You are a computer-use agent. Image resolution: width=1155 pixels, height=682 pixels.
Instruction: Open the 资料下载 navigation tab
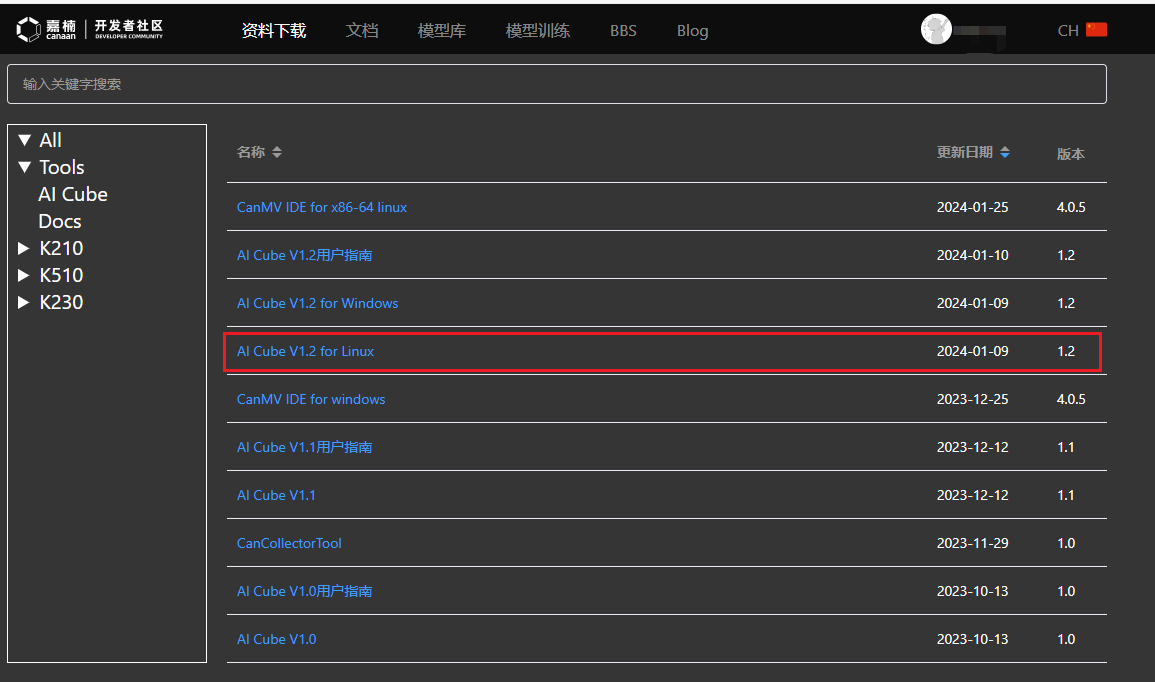click(274, 30)
